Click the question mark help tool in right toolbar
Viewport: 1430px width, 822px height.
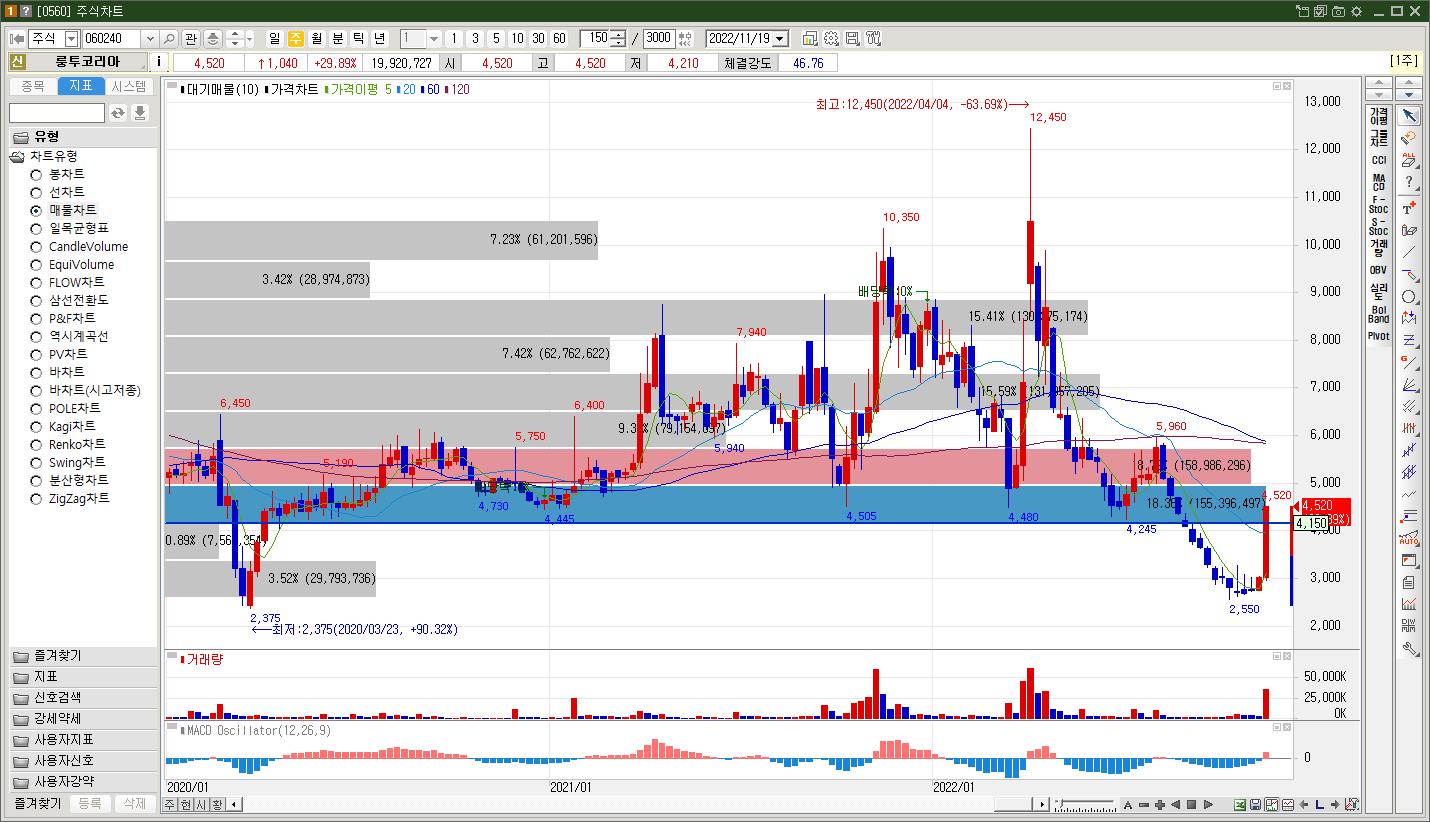point(1409,182)
